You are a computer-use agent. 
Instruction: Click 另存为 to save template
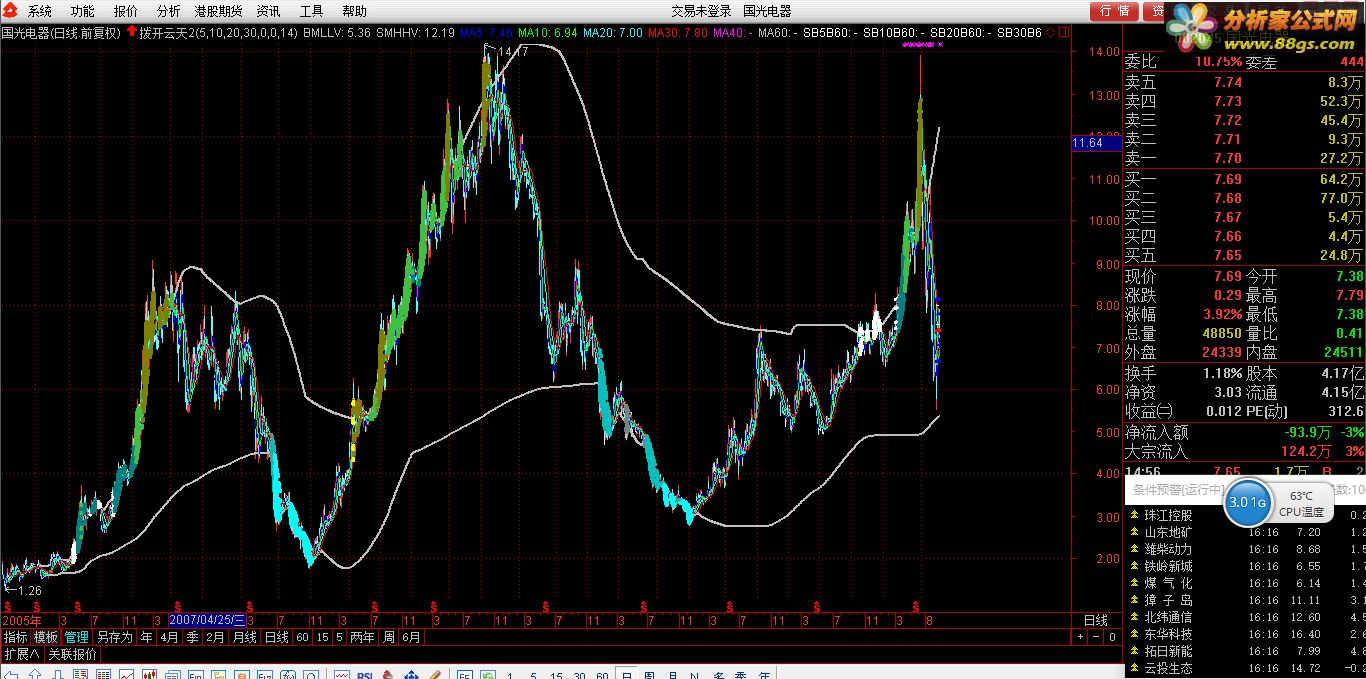tap(114, 637)
